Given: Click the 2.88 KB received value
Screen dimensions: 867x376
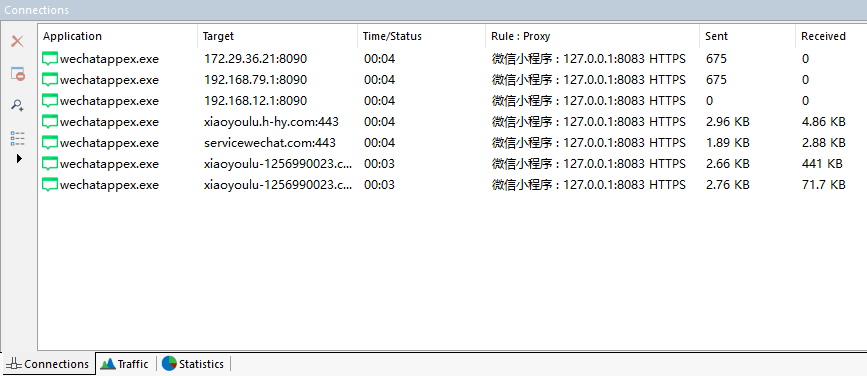Looking at the screenshot, I should tap(823, 143).
